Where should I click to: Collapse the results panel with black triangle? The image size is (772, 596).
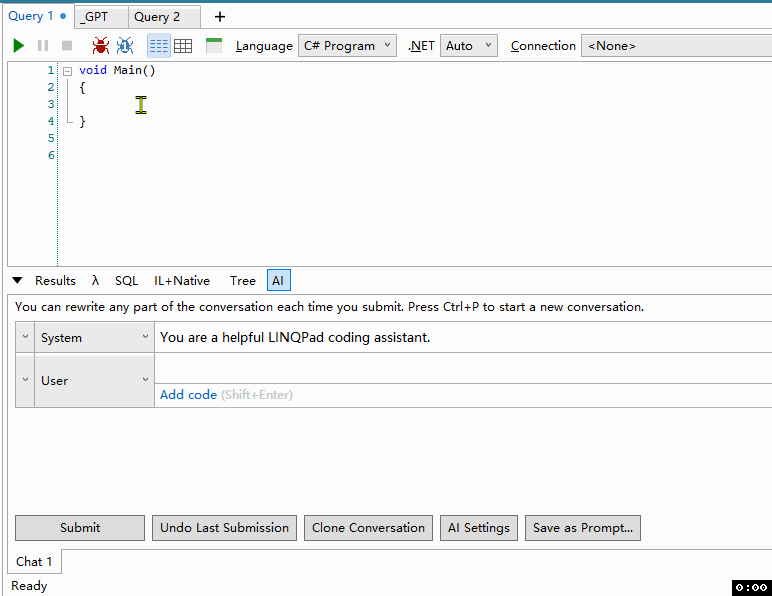pyautogui.click(x=18, y=281)
